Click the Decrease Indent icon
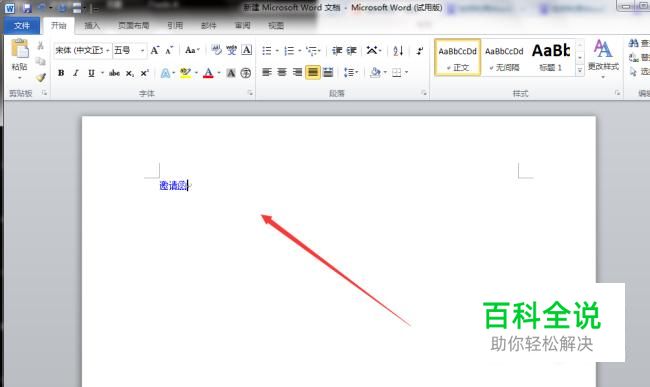The image size is (650, 387). click(x=337, y=51)
